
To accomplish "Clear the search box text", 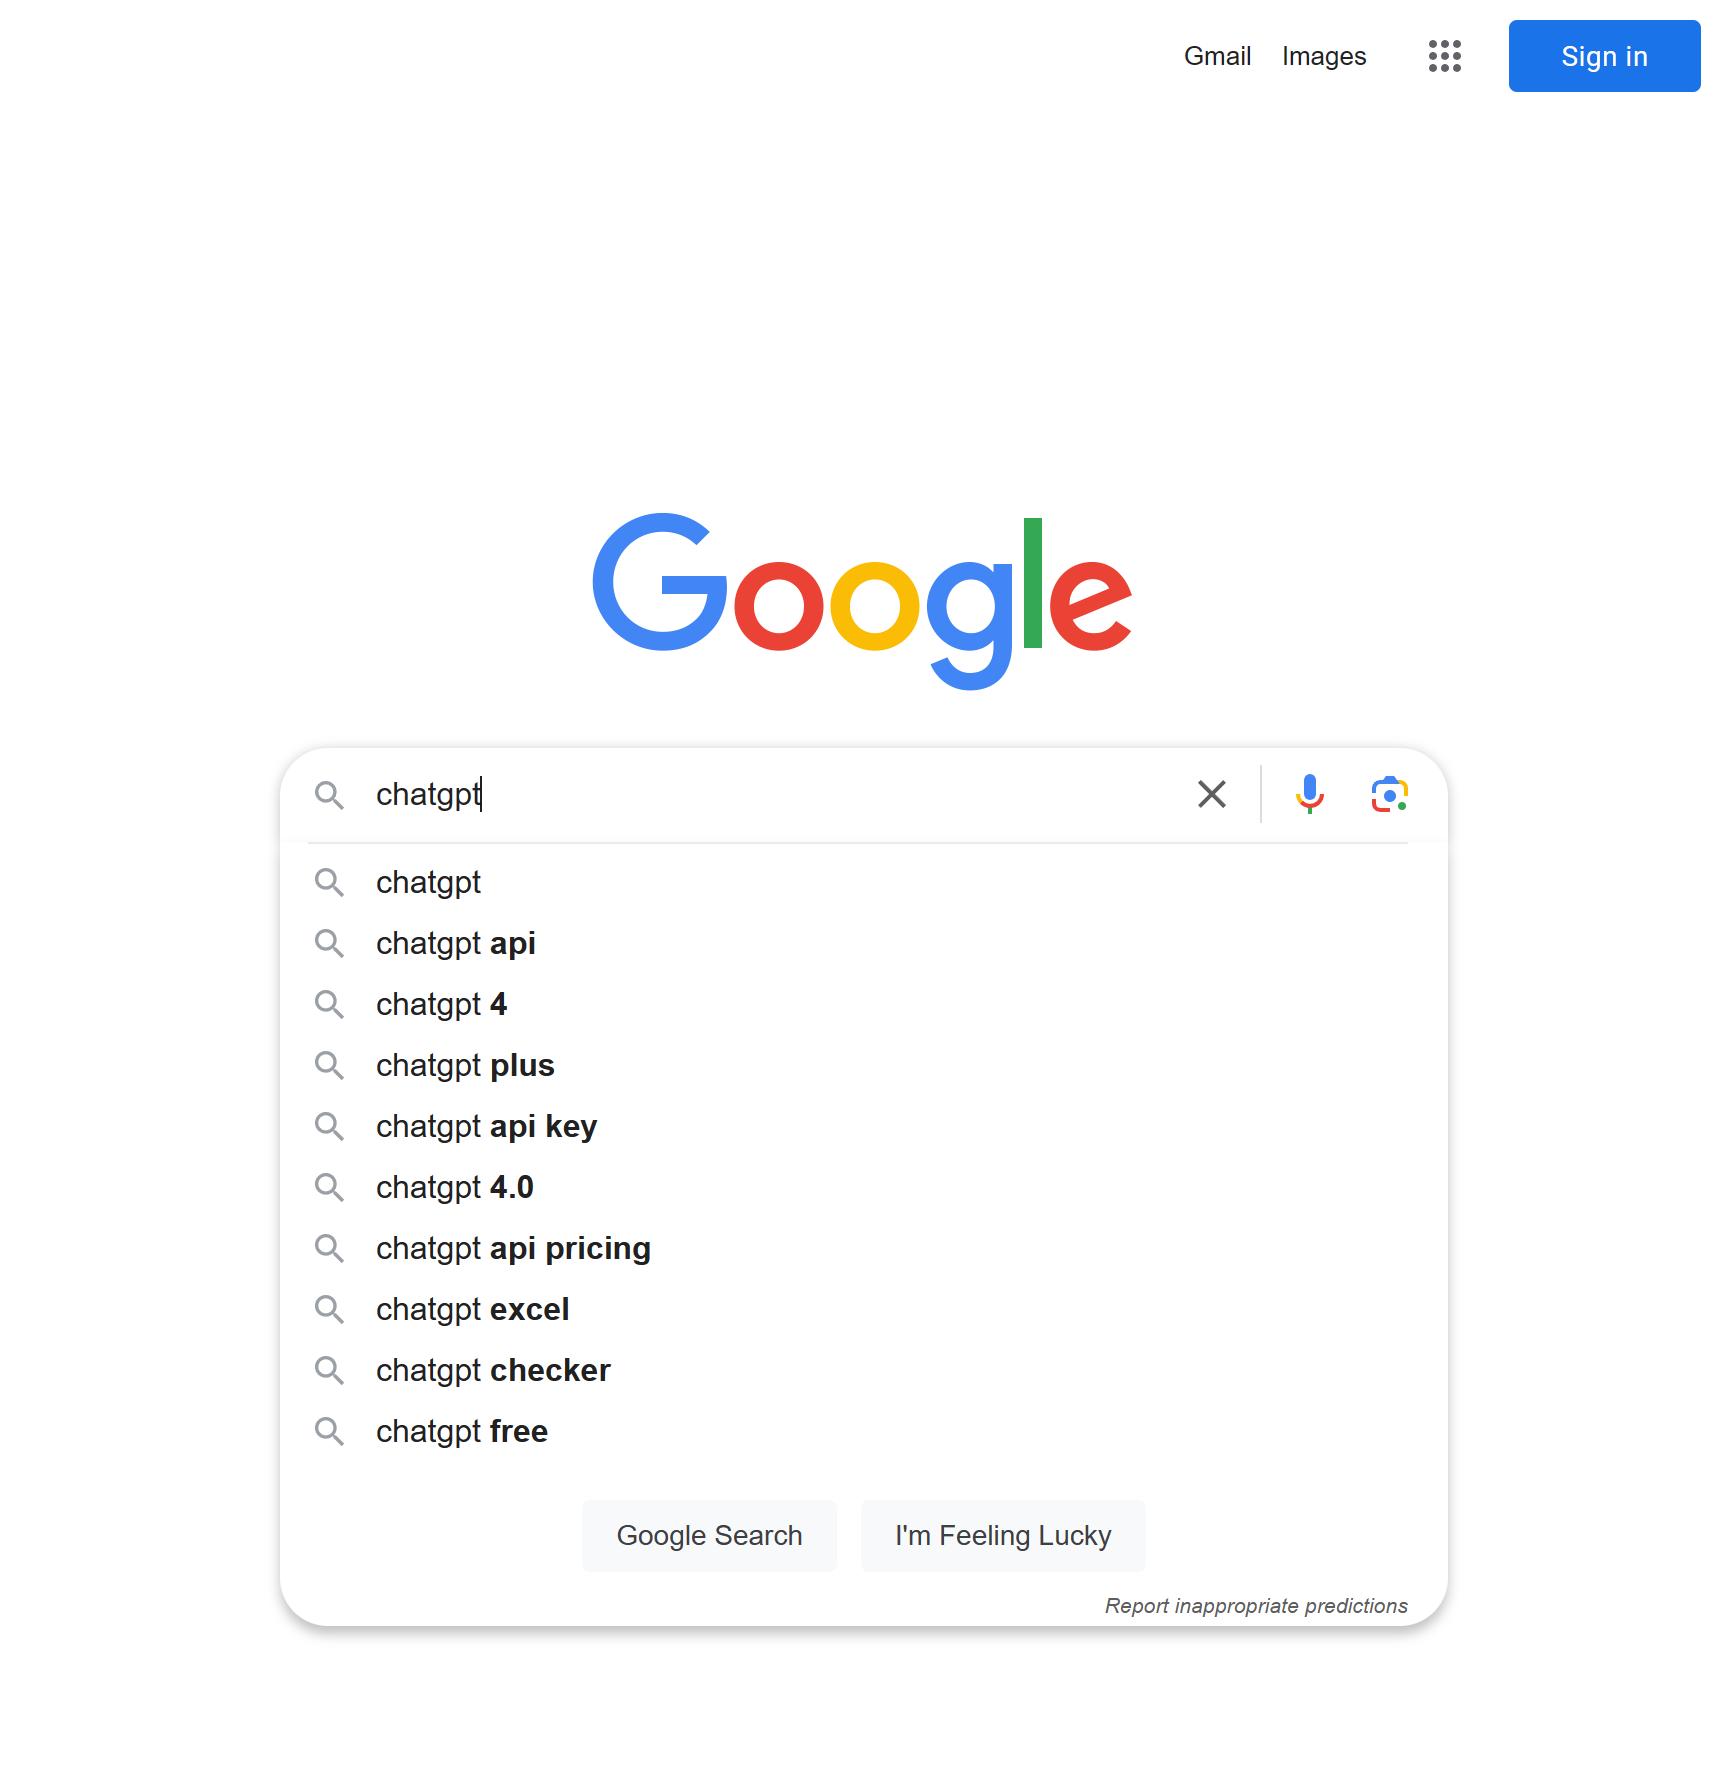I will coord(1211,795).
